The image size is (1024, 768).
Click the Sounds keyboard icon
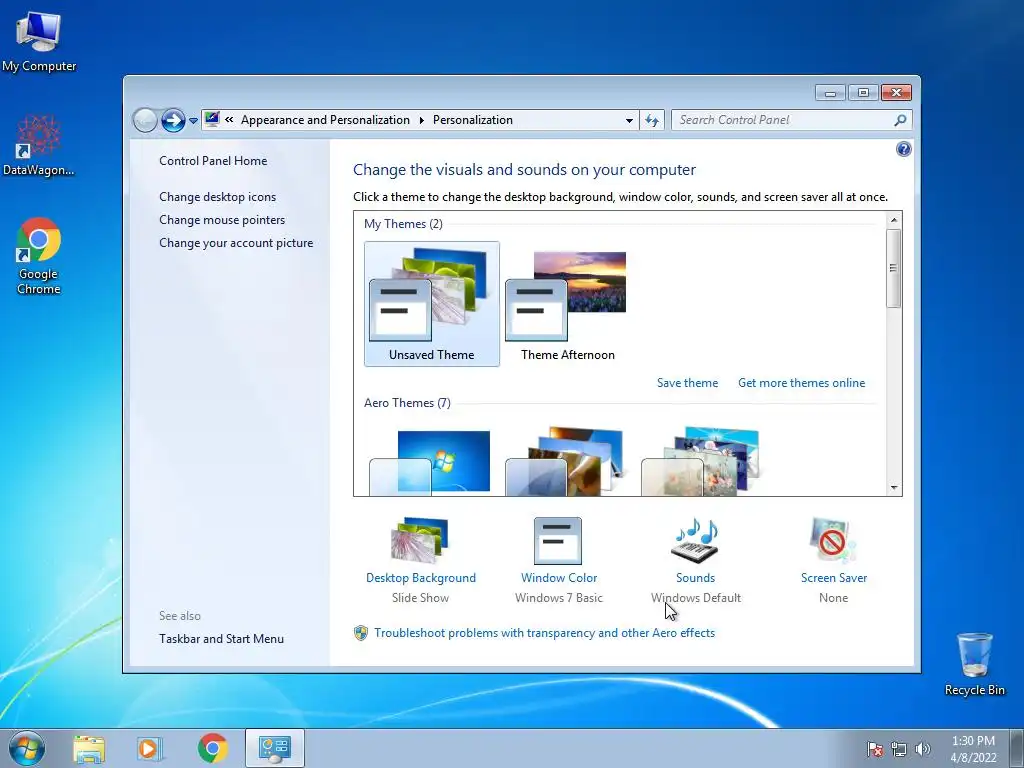tap(696, 540)
